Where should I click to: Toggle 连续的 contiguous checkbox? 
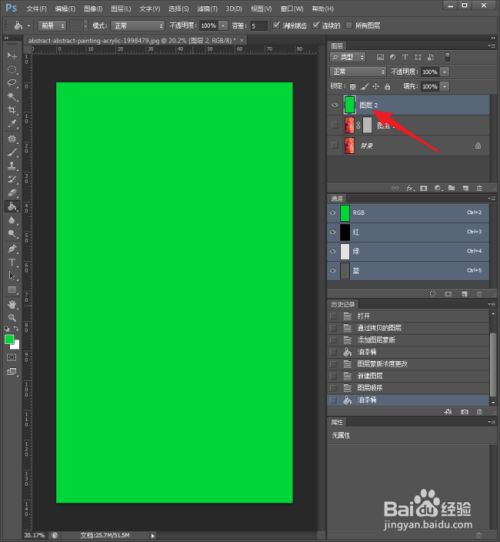coord(316,25)
